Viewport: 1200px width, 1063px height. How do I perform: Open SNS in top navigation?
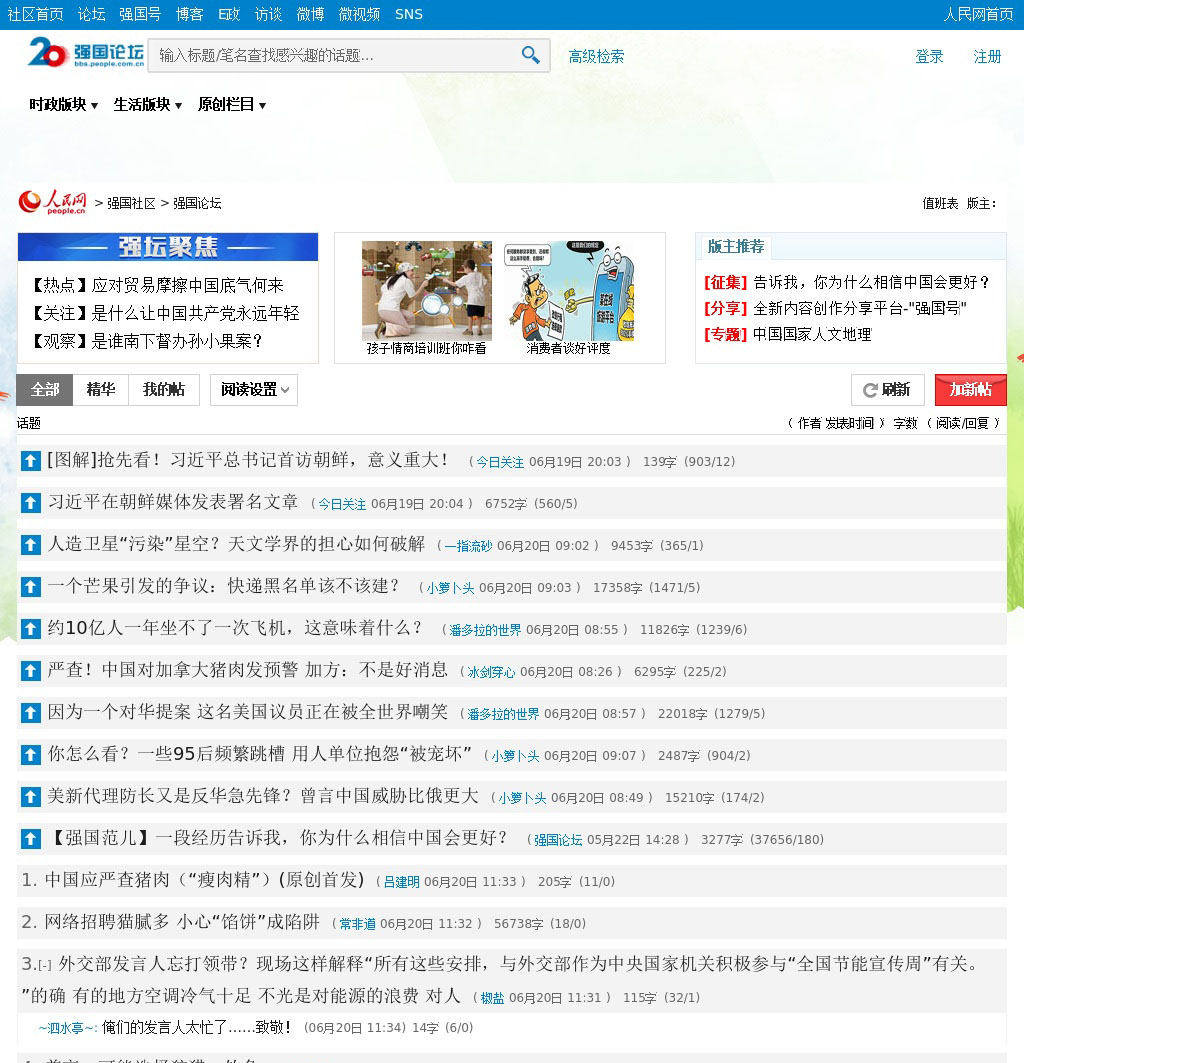(409, 14)
